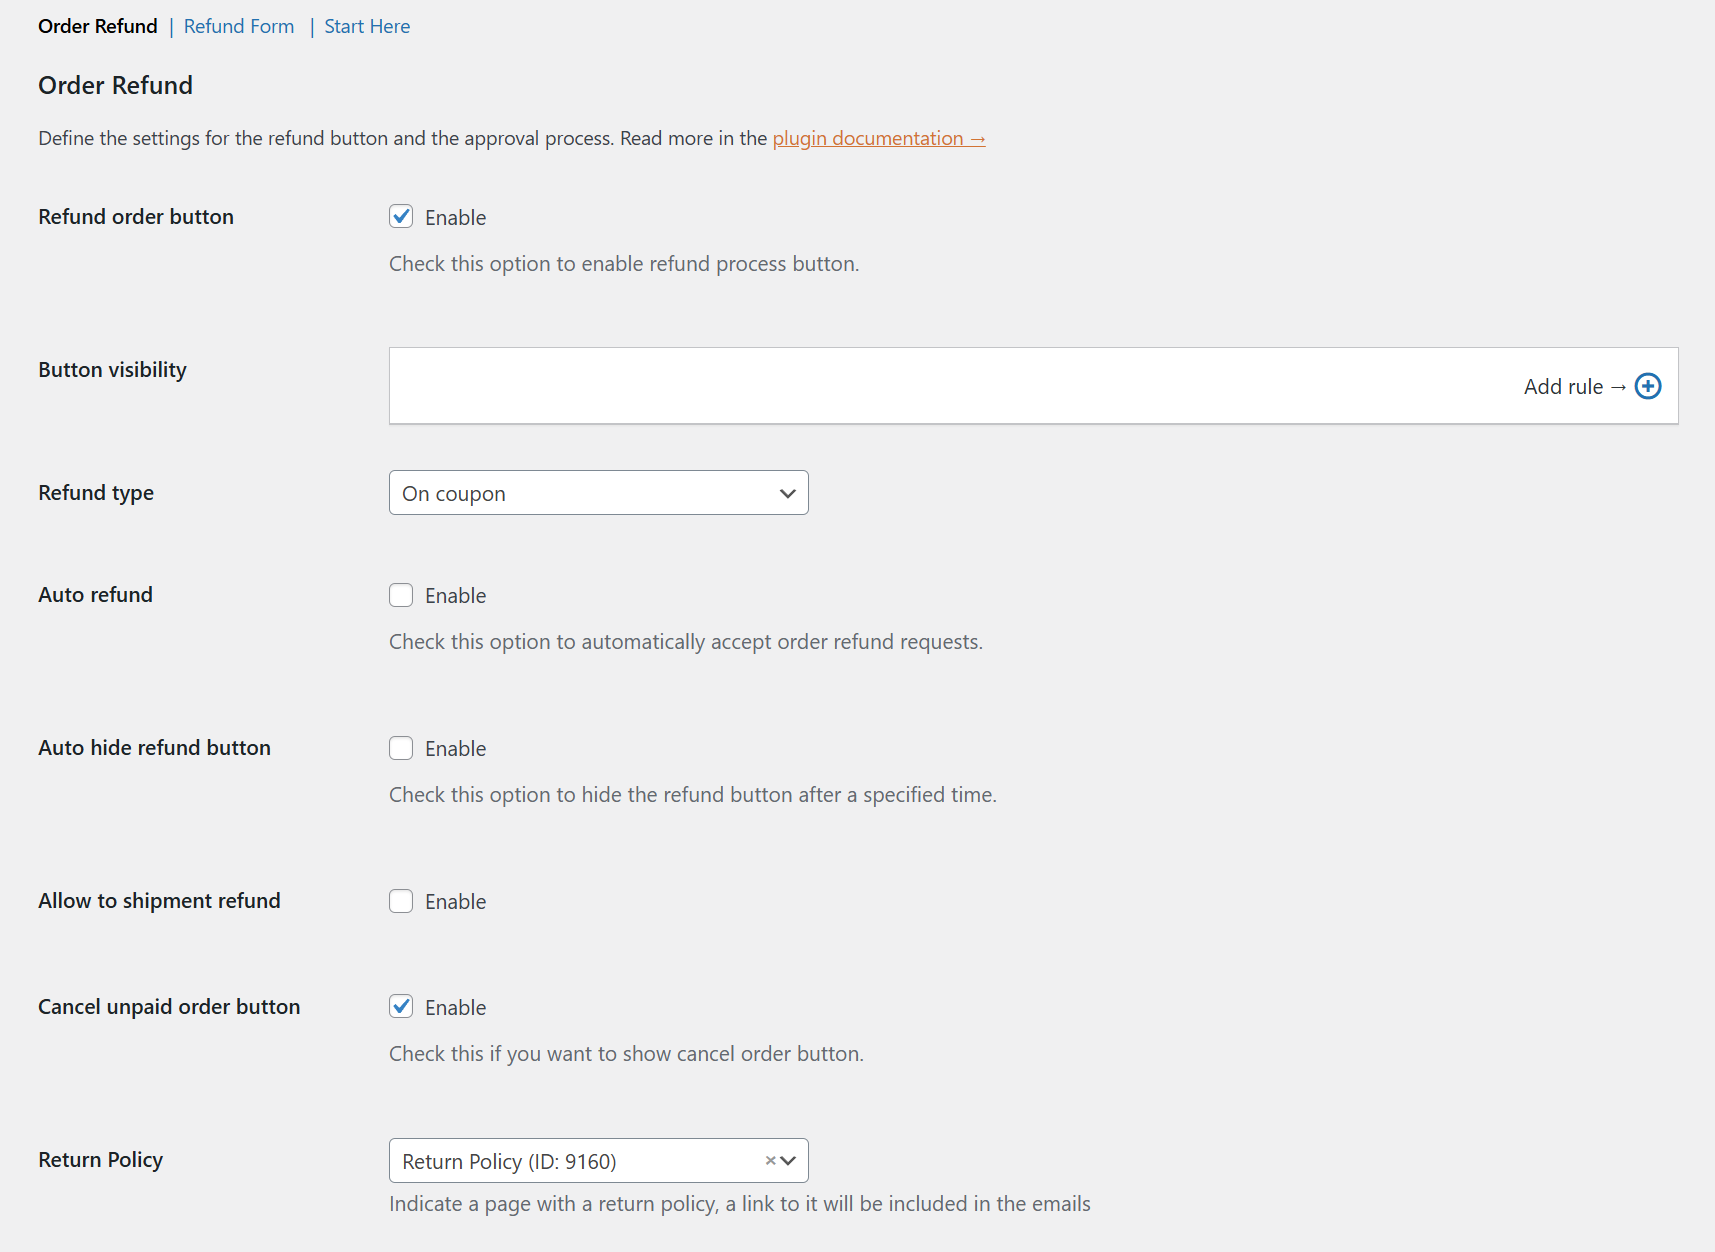Click the Return Policy dropdown chevron

[787, 1160]
